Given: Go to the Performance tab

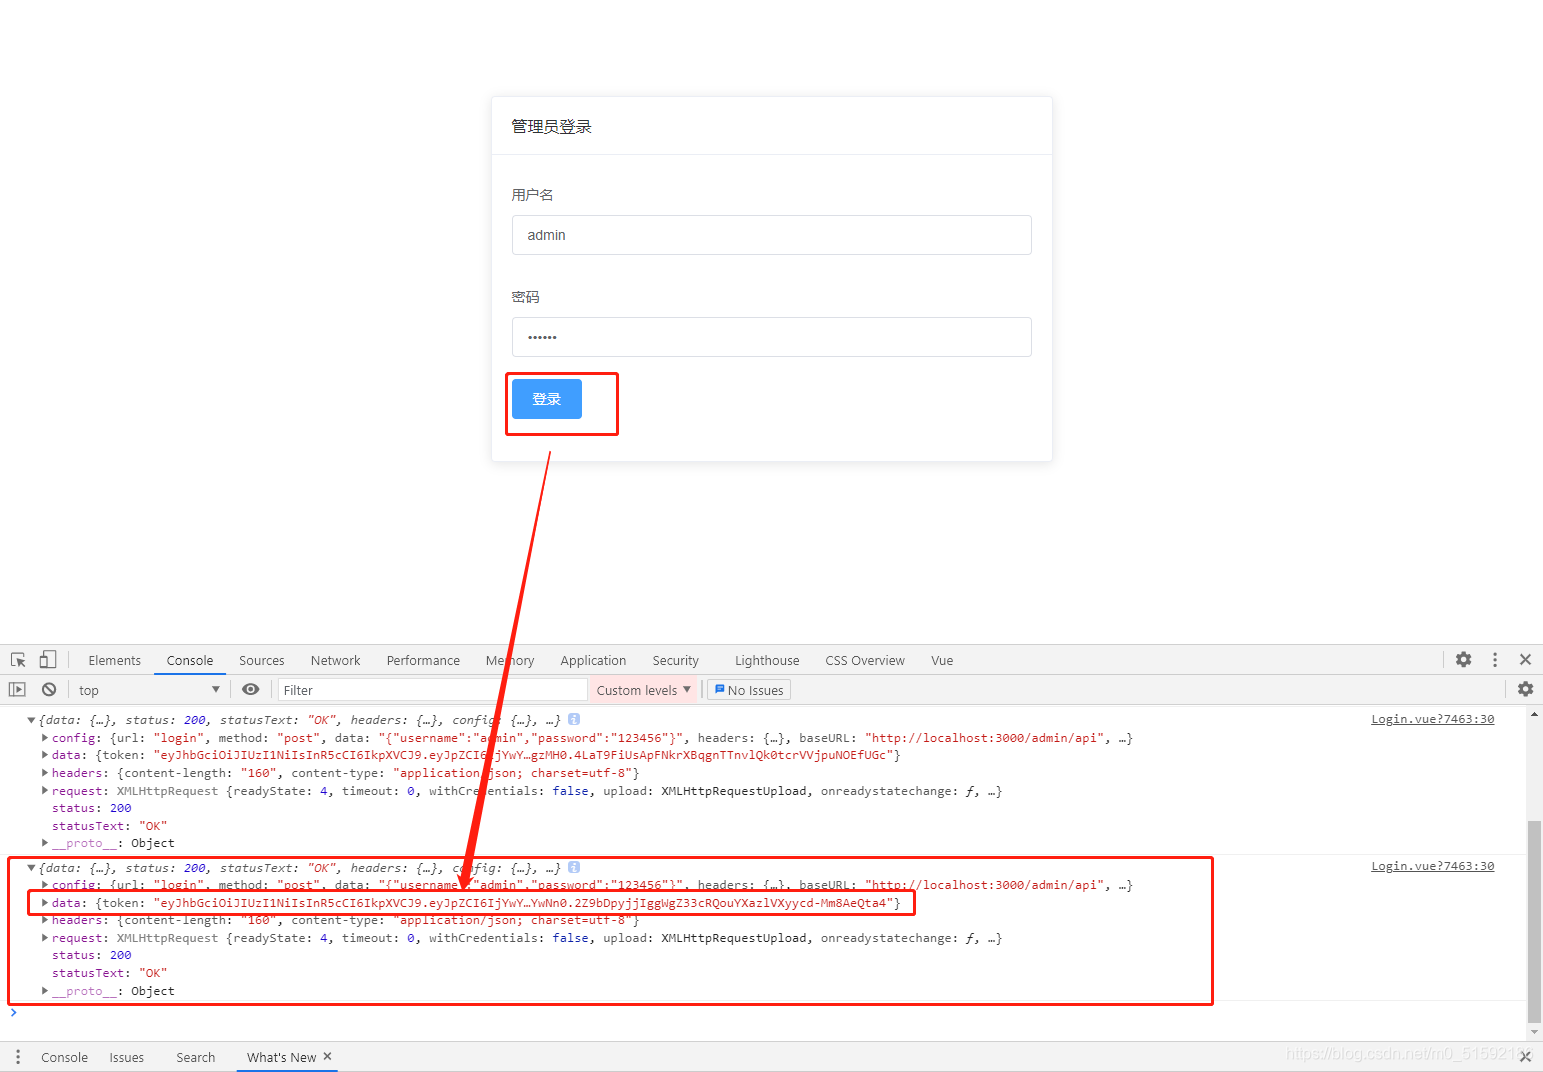Looking at the screenshot, I should [424, 660].
